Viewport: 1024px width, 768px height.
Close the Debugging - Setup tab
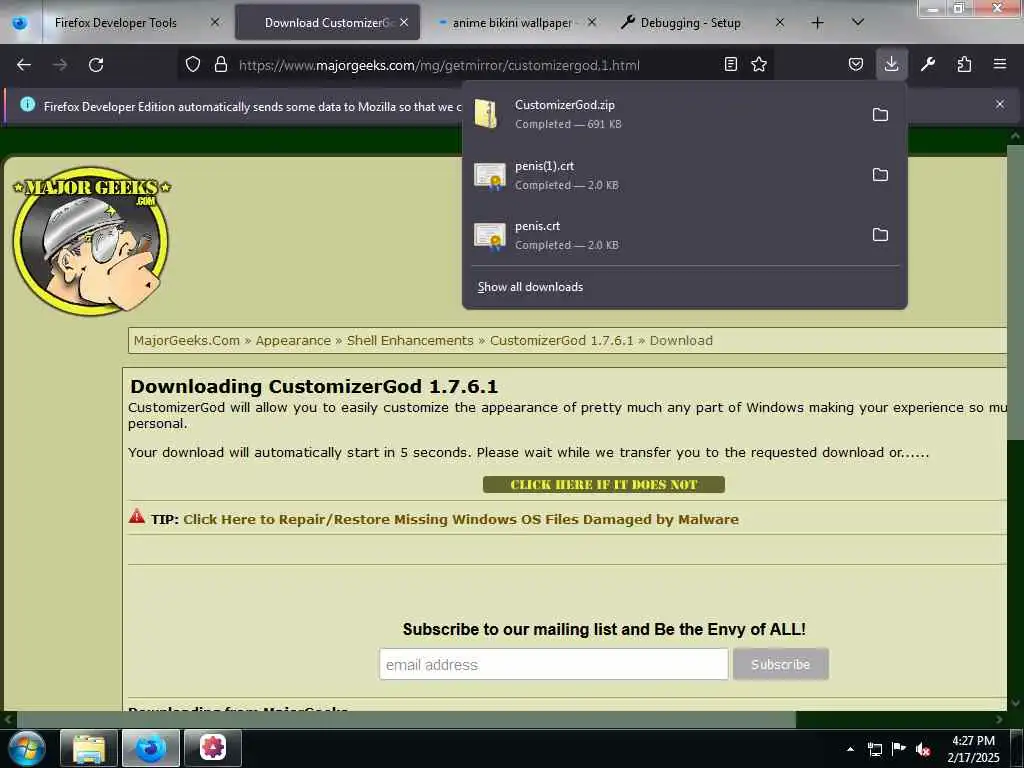(780, 22)
